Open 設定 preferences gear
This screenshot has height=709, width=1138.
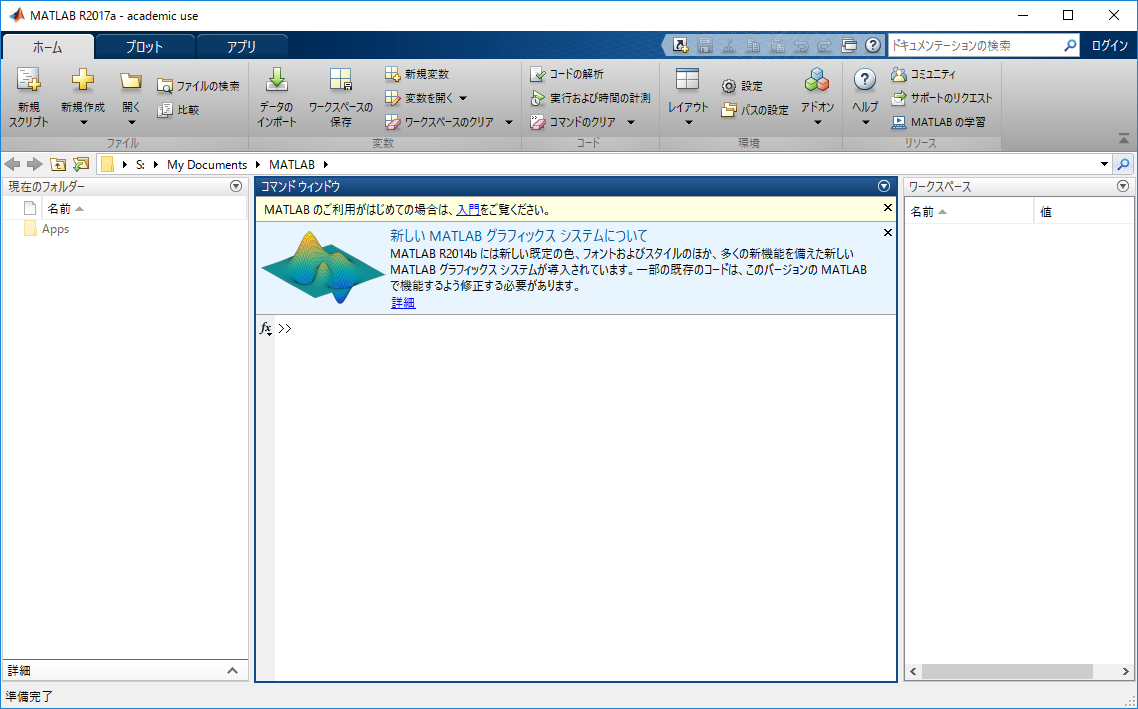(742, 86)
